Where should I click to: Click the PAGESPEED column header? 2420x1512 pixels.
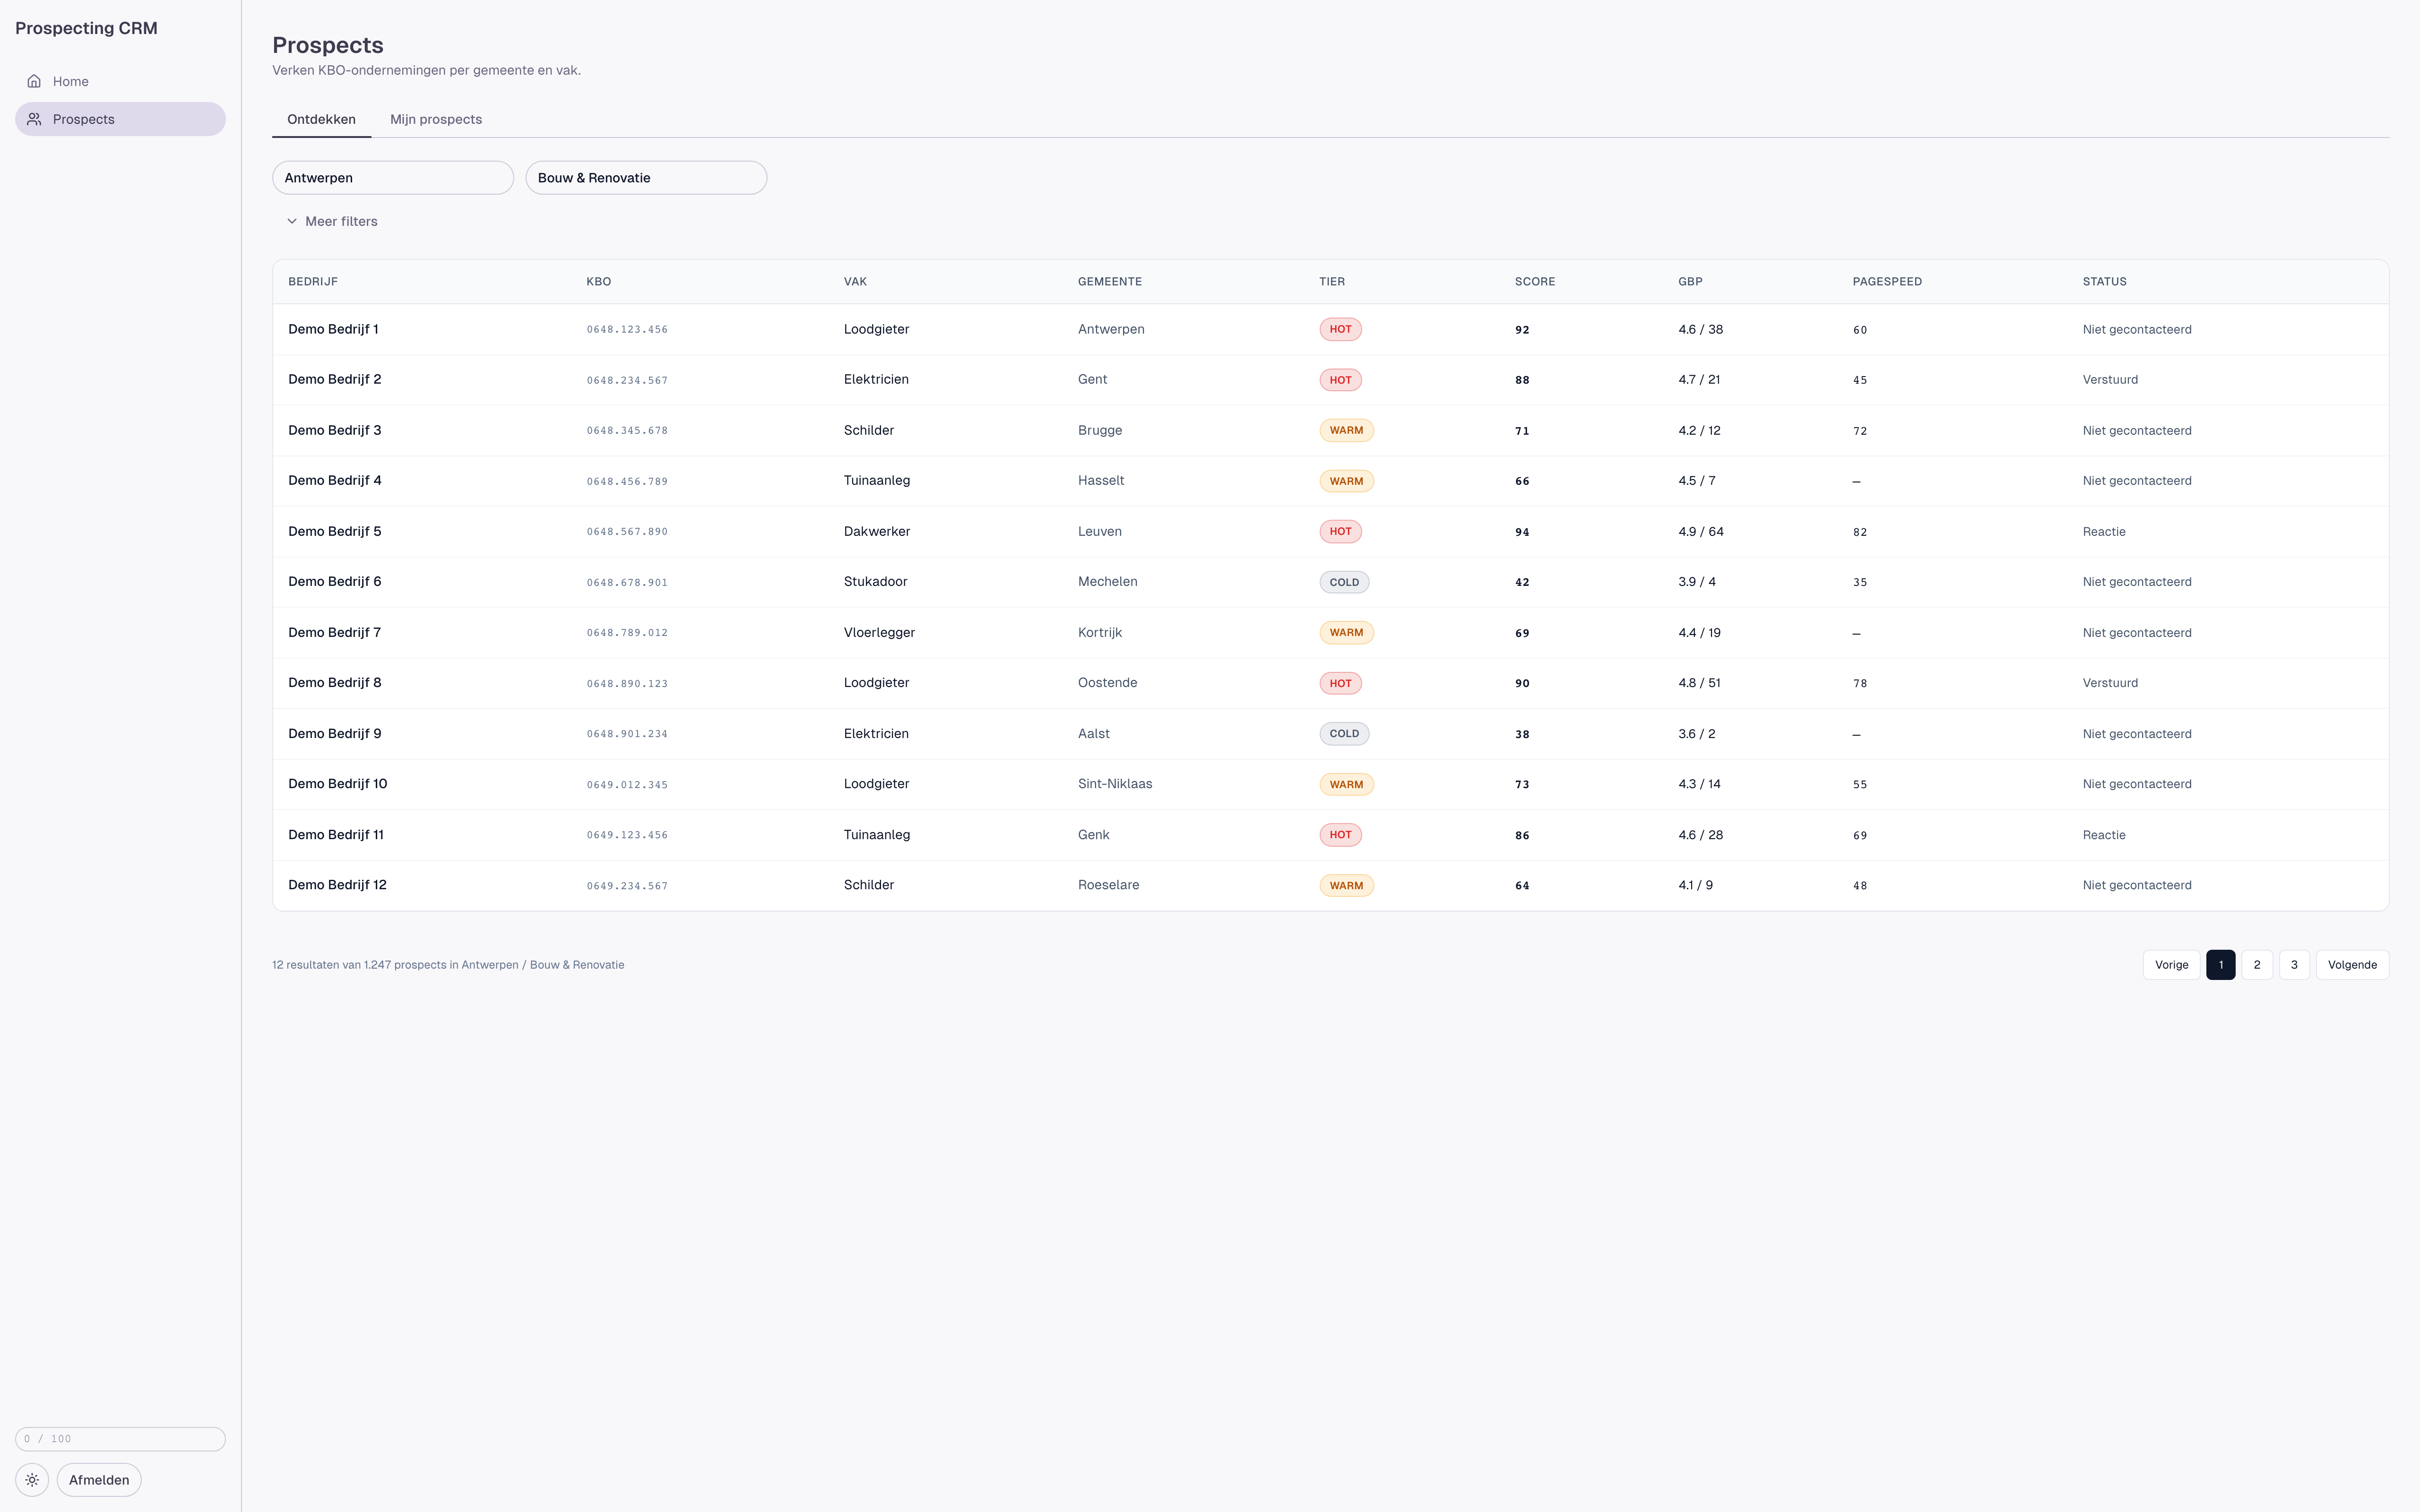tap(1887, 282)
